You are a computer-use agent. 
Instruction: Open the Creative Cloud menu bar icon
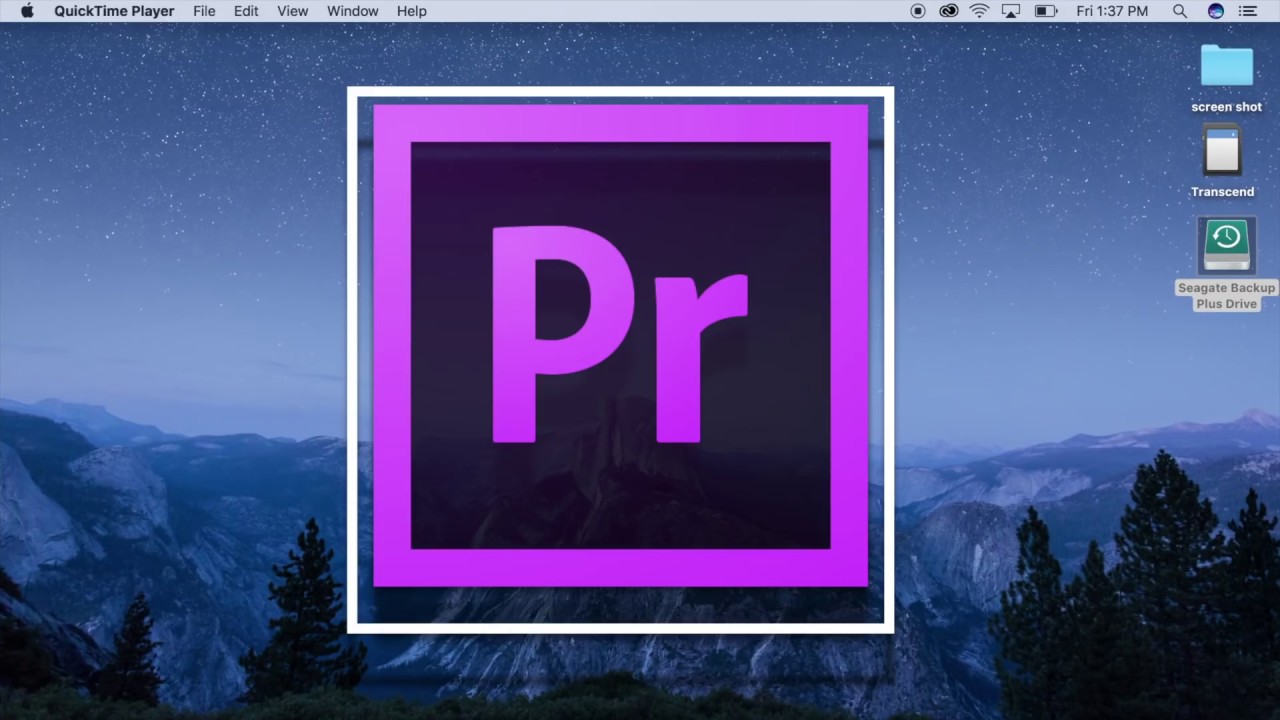point(948,11)
